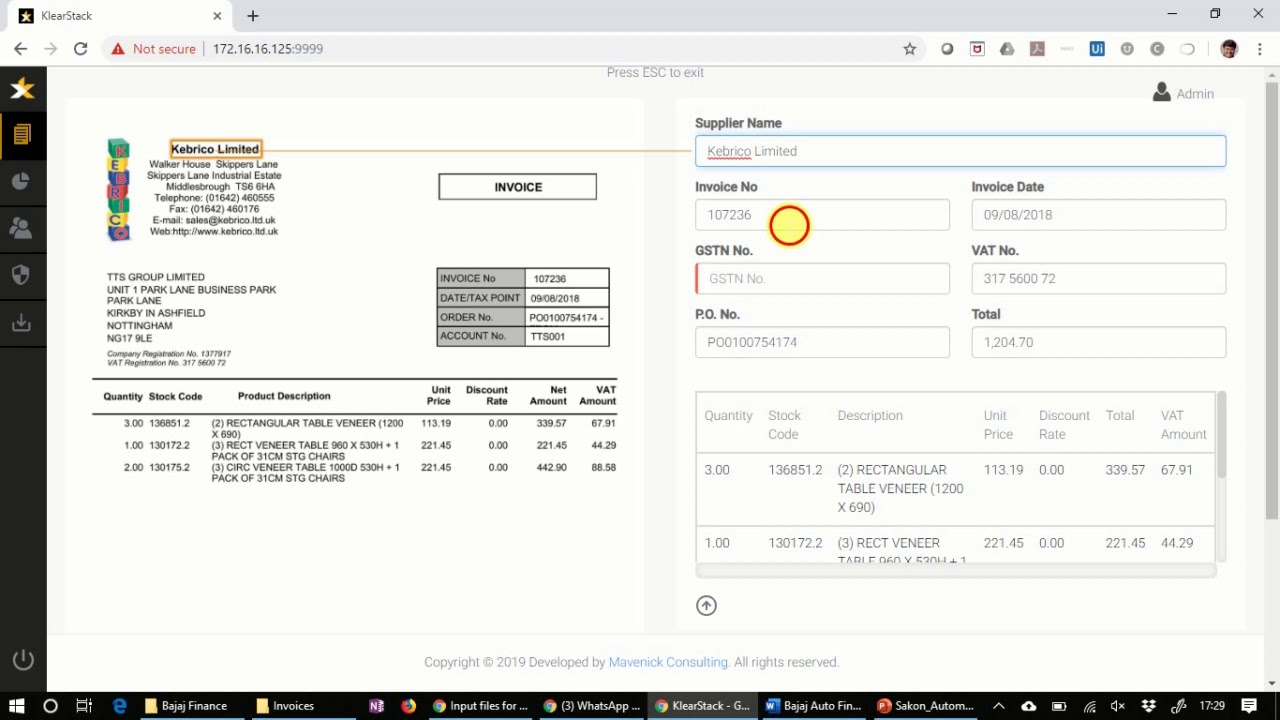Screen dimensions: 1280x720
Task: Open Edge browser from taskbar
Action: (119, 706)
